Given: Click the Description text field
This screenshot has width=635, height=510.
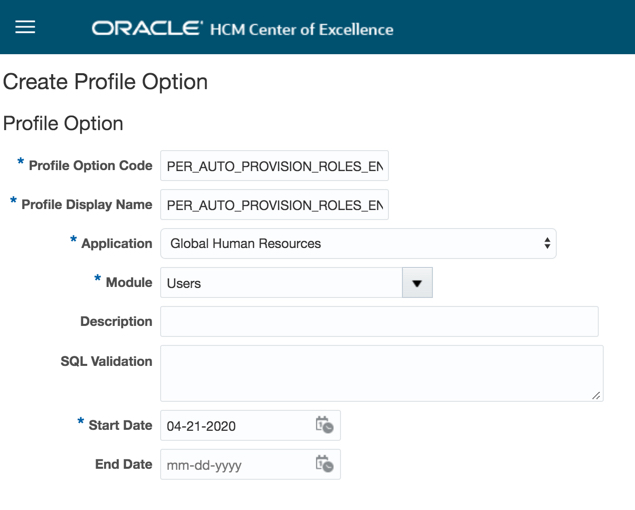Looking at the screenshot, I should point(379,322).
